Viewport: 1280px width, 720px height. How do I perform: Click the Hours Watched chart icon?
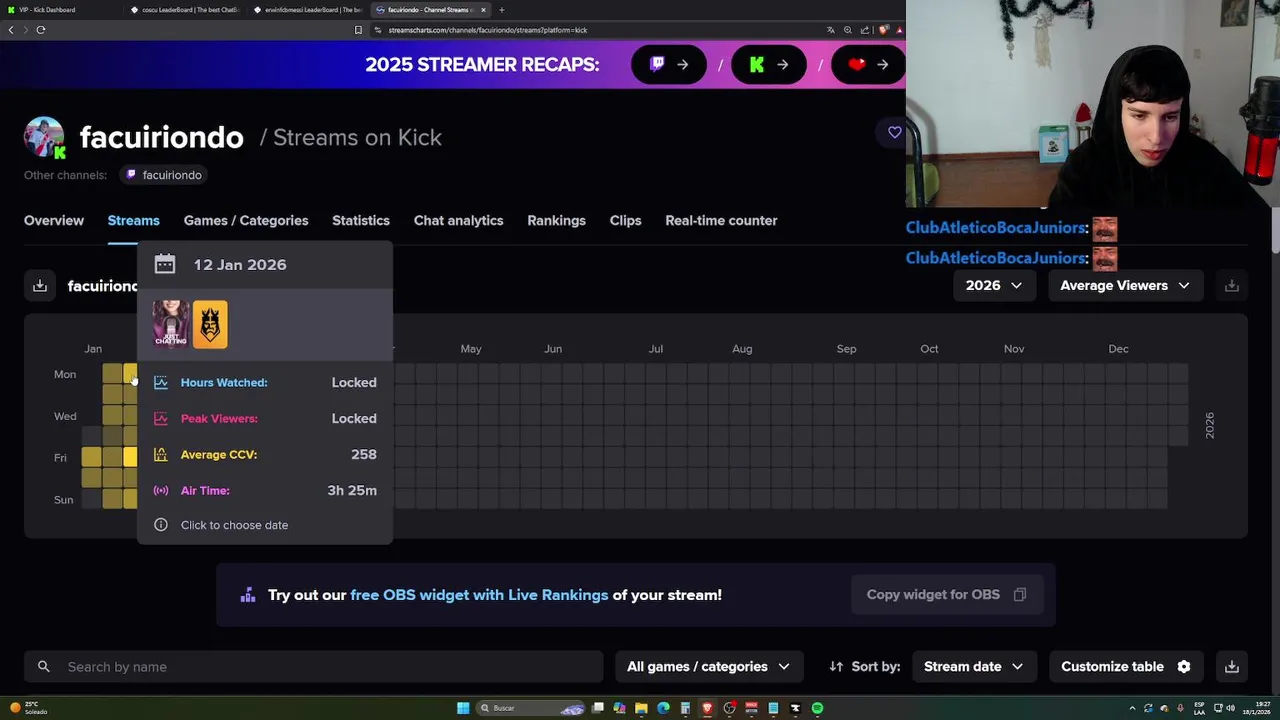click(x=160, y=382)
